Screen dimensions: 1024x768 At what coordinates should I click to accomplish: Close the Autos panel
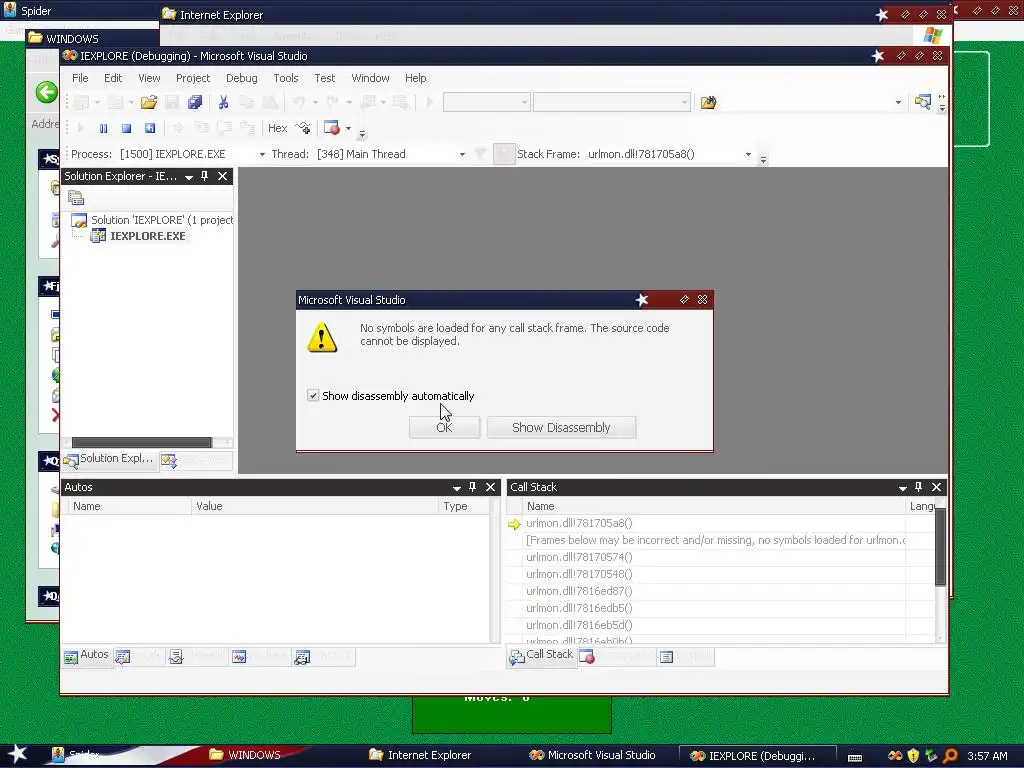pos(490,487)
